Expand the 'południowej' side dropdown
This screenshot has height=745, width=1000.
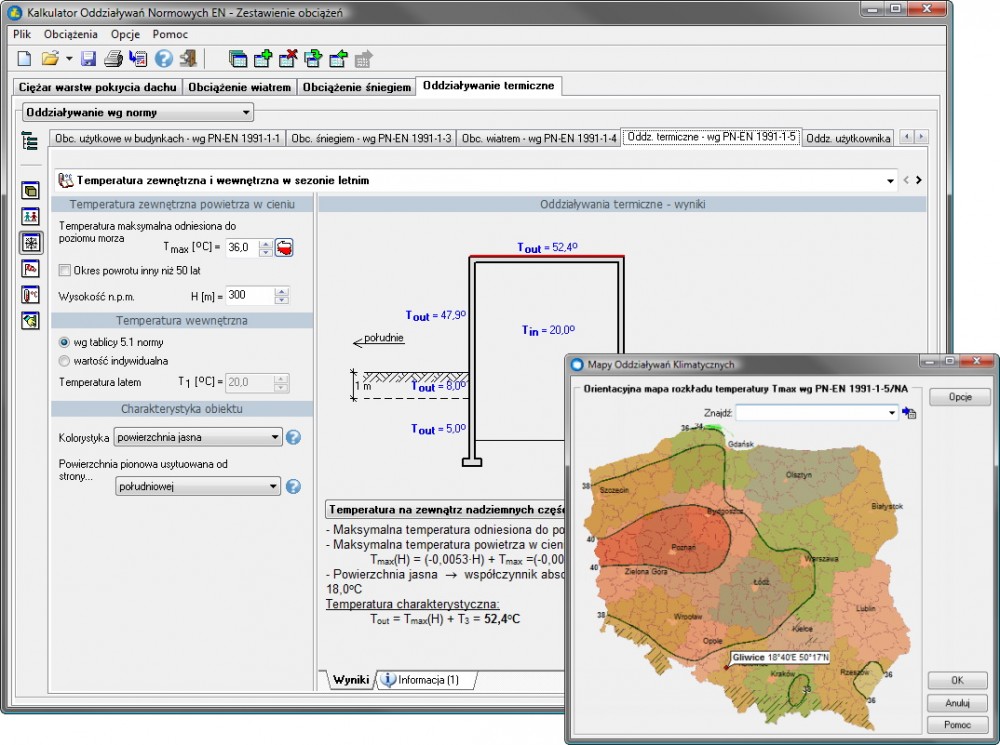tap(198, 487)
